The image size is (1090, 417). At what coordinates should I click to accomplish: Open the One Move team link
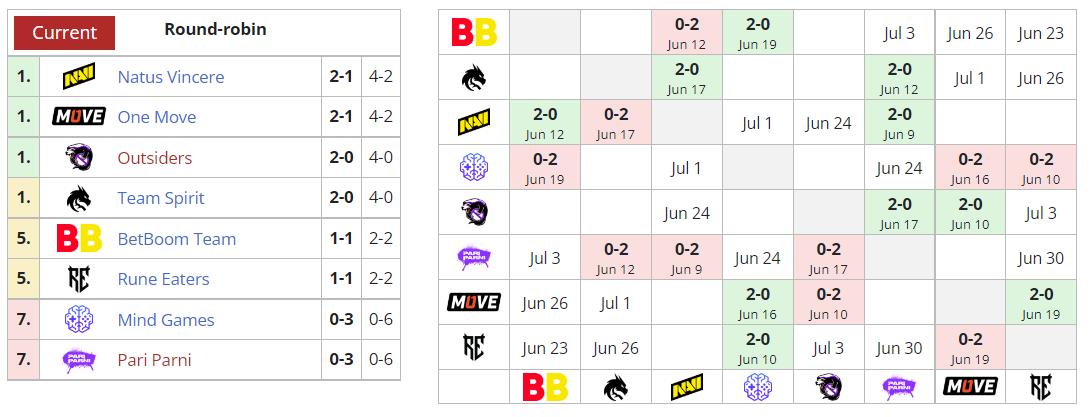[x=157, y=117]
